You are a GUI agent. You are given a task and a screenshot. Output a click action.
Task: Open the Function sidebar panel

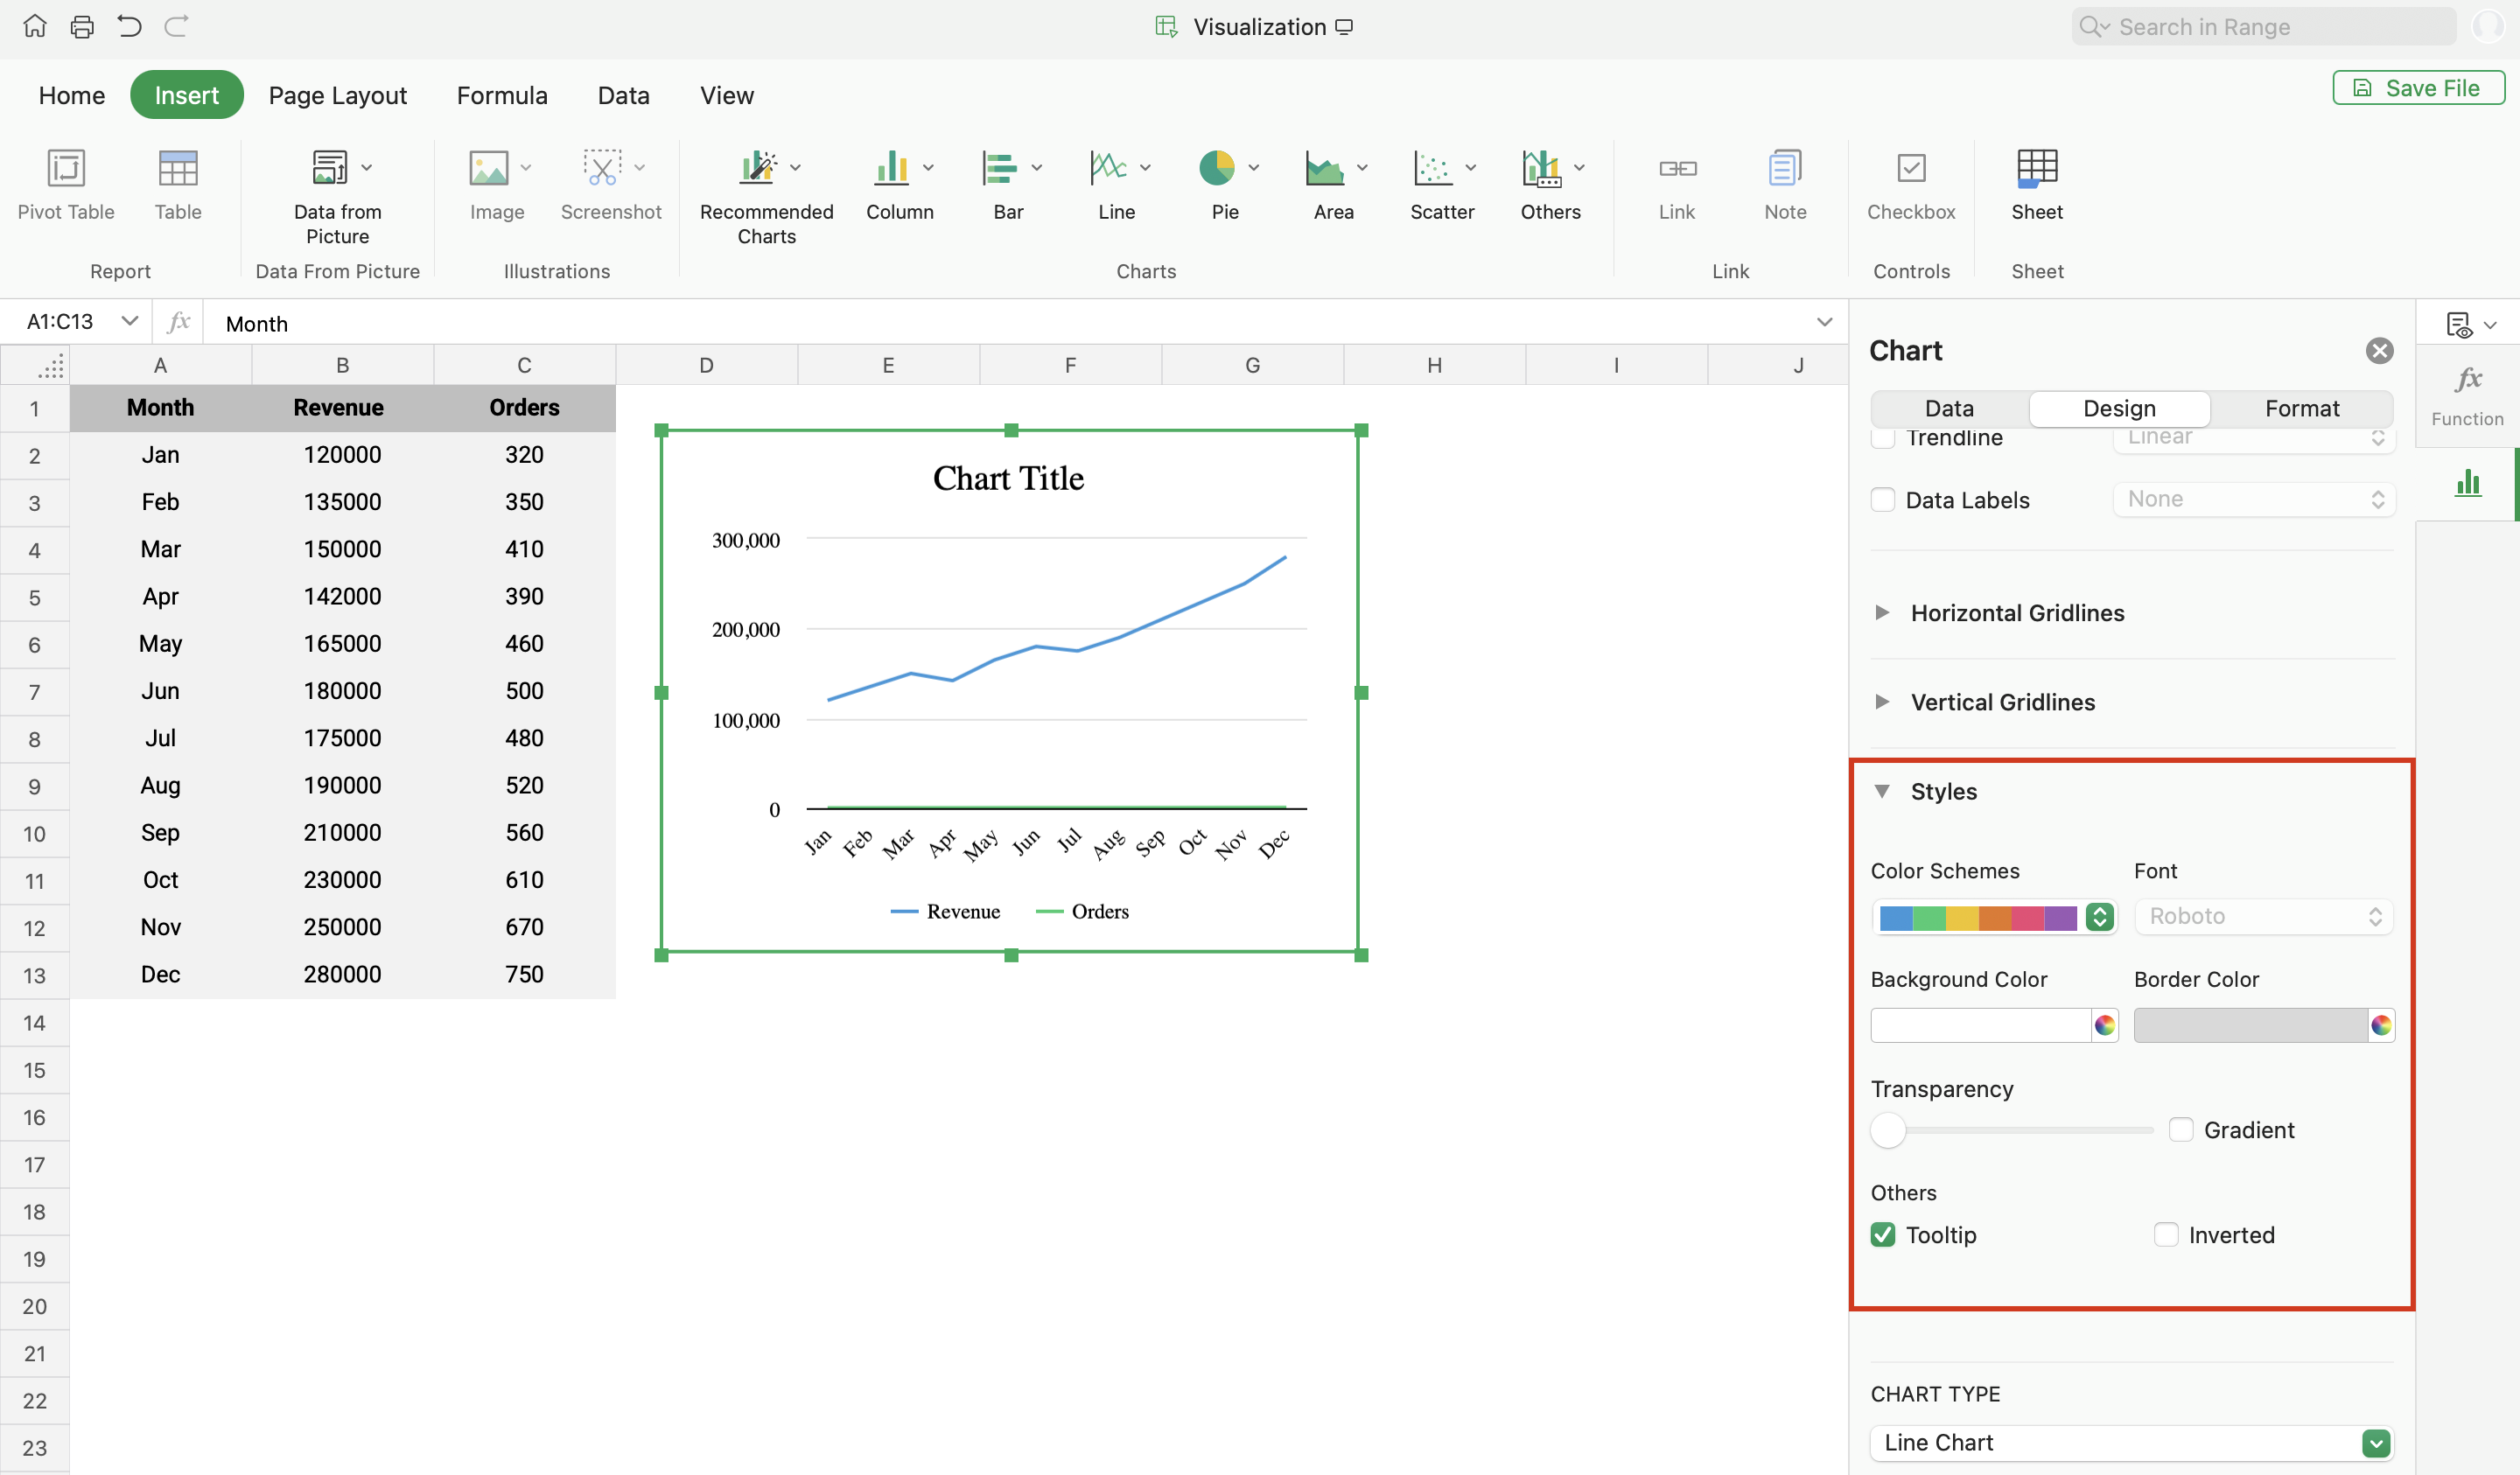pos(2466,394)
